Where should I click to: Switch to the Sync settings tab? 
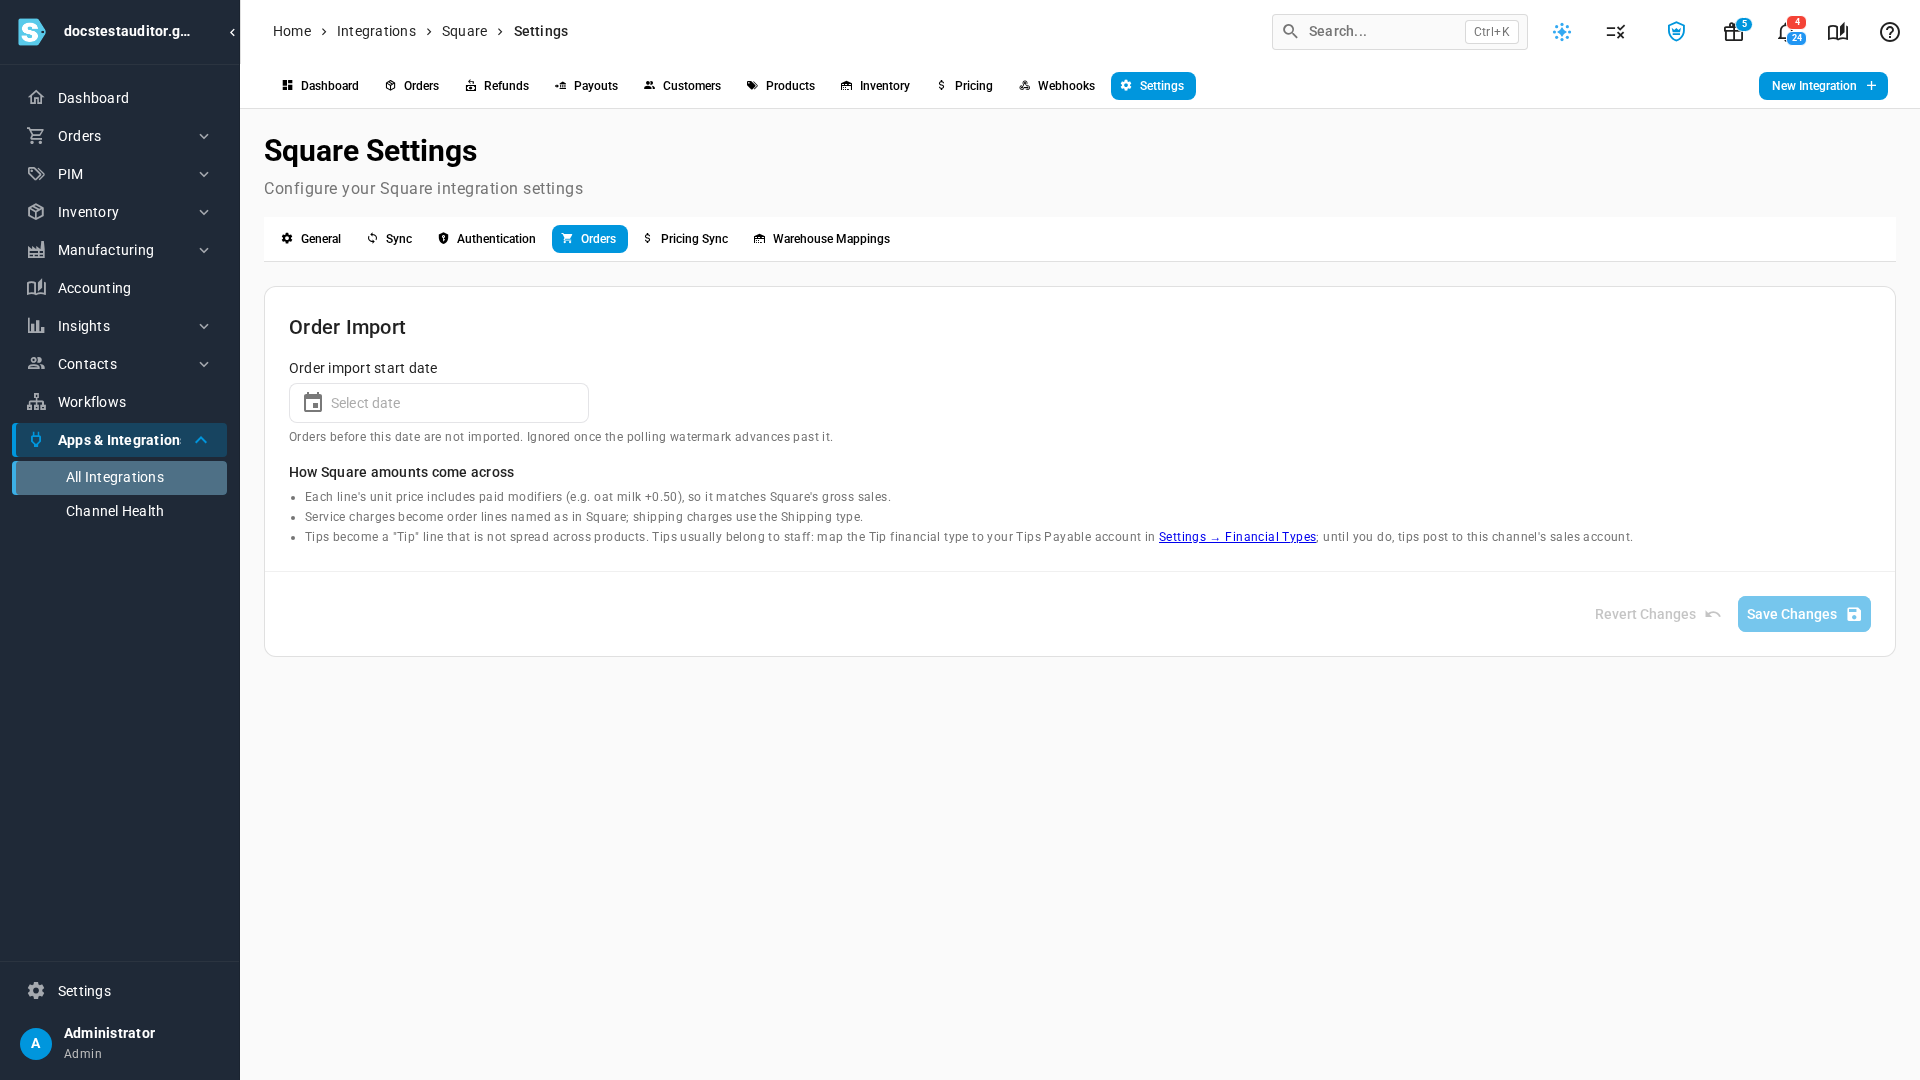point(390,239)
